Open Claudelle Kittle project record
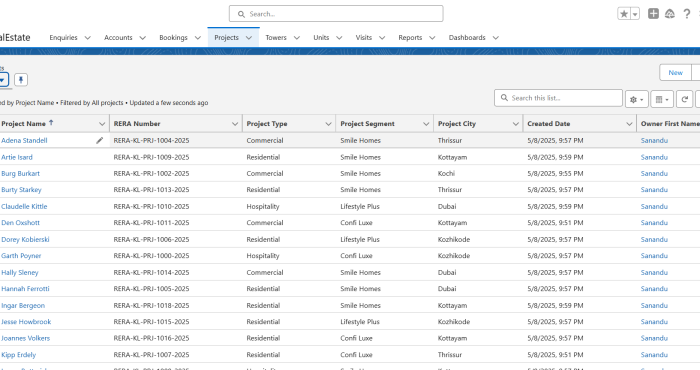 coord(24,207)
